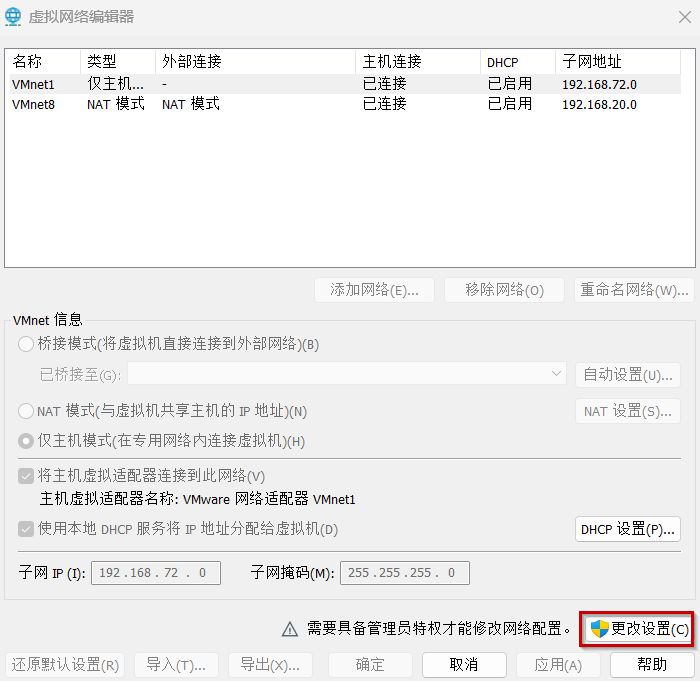700x681 pixels.
Task: Sort by the 类型 column header
Action: [x=118, y=62]
